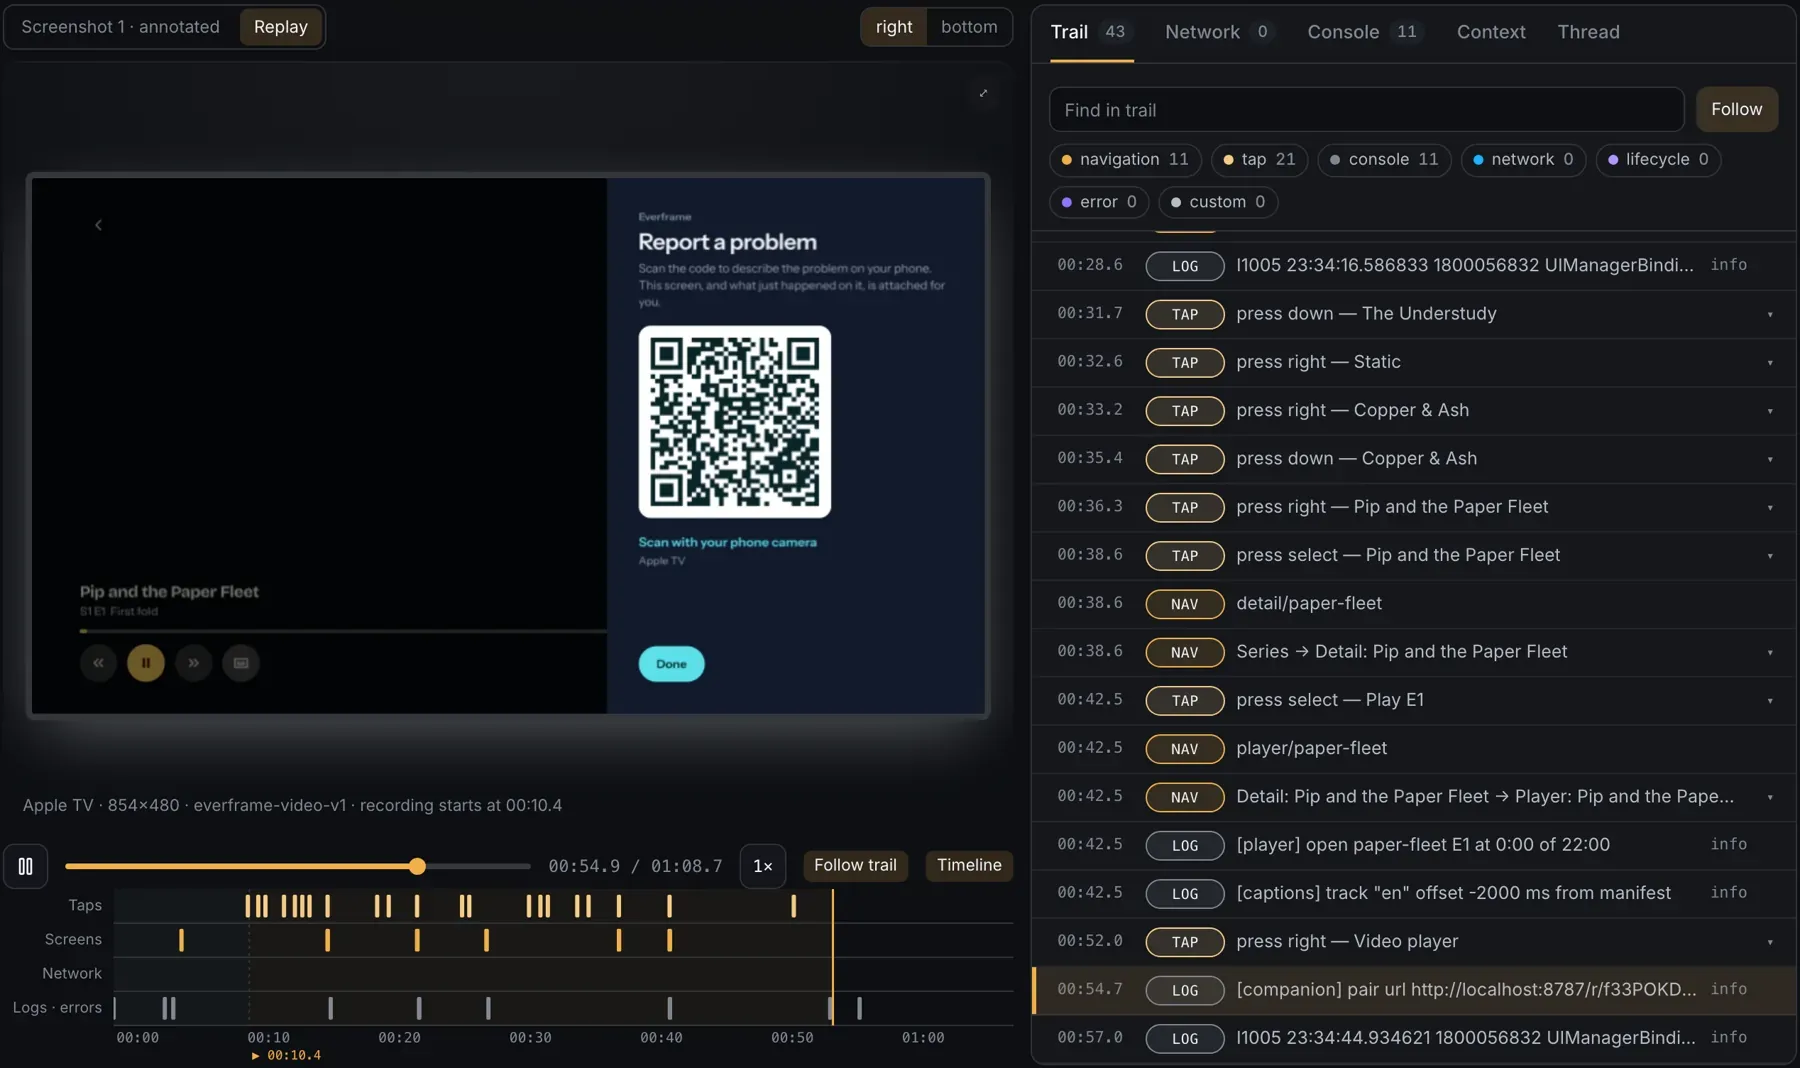The image size is (1800, 1068).
Task: Toggle the tap filter chip
Action: (1259, 160)
